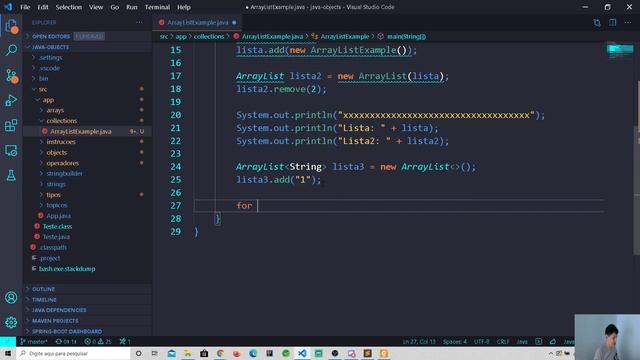640x360 pixels.
Task: Place cursor on line 27 after for
Action: click(x=258, y=206)
